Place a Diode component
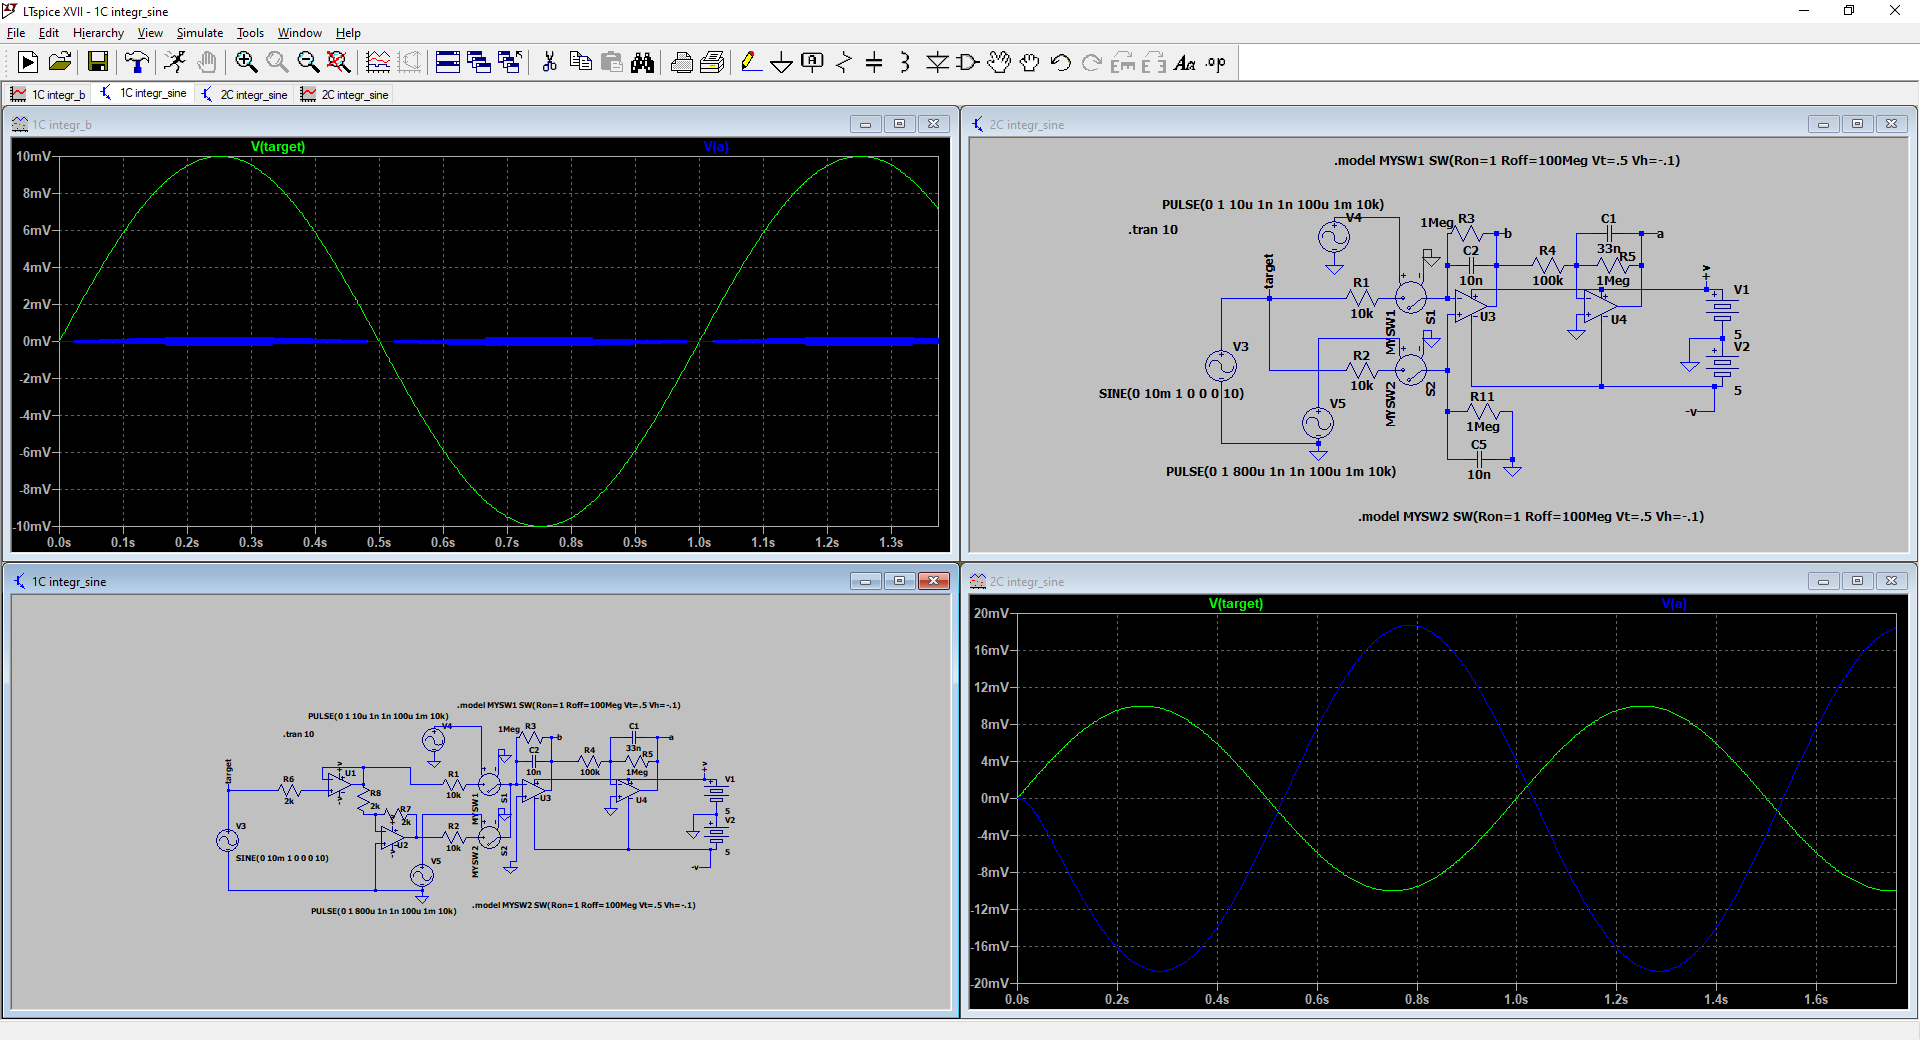 [937, 62]
